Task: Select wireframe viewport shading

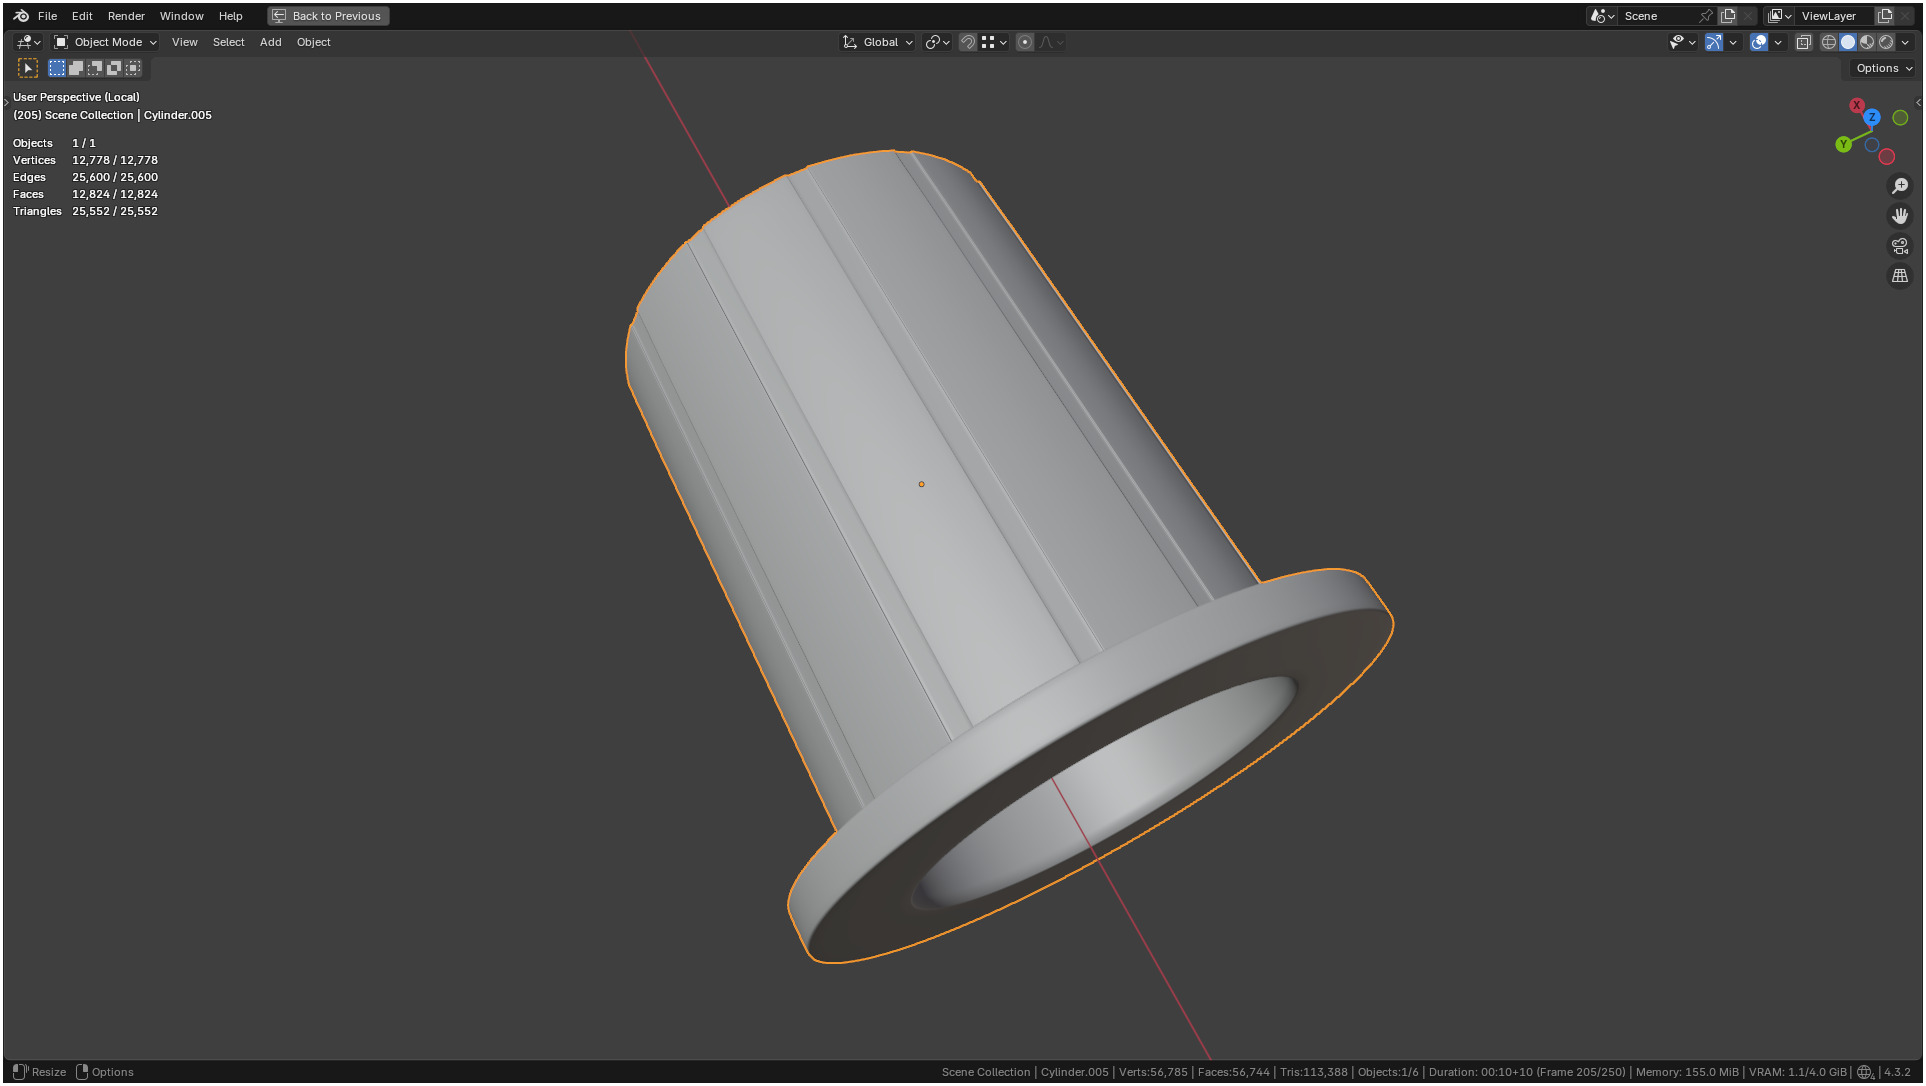Action: [x=1828, y=42]
